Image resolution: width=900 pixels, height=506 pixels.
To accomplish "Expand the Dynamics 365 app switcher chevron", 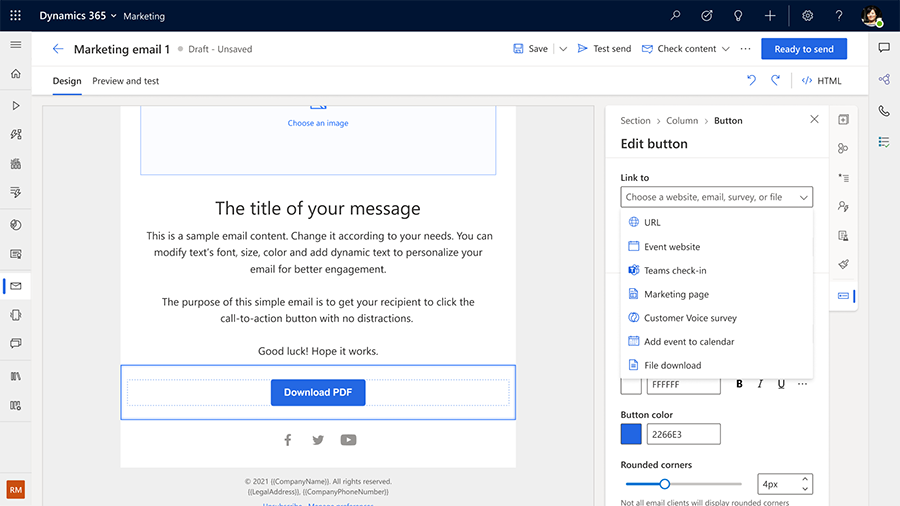I will click(113, 16).
